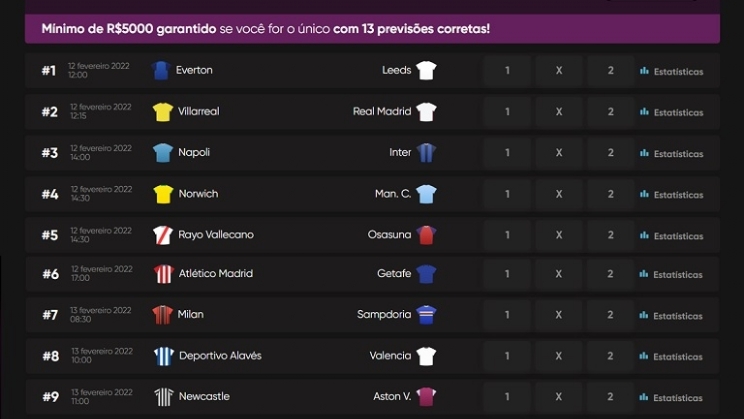Image resolution: width=744 pixels, height=419 pixels.
Task: Click Atlético Madrid's striped jersey icon
Action: [x=163, y=274]
